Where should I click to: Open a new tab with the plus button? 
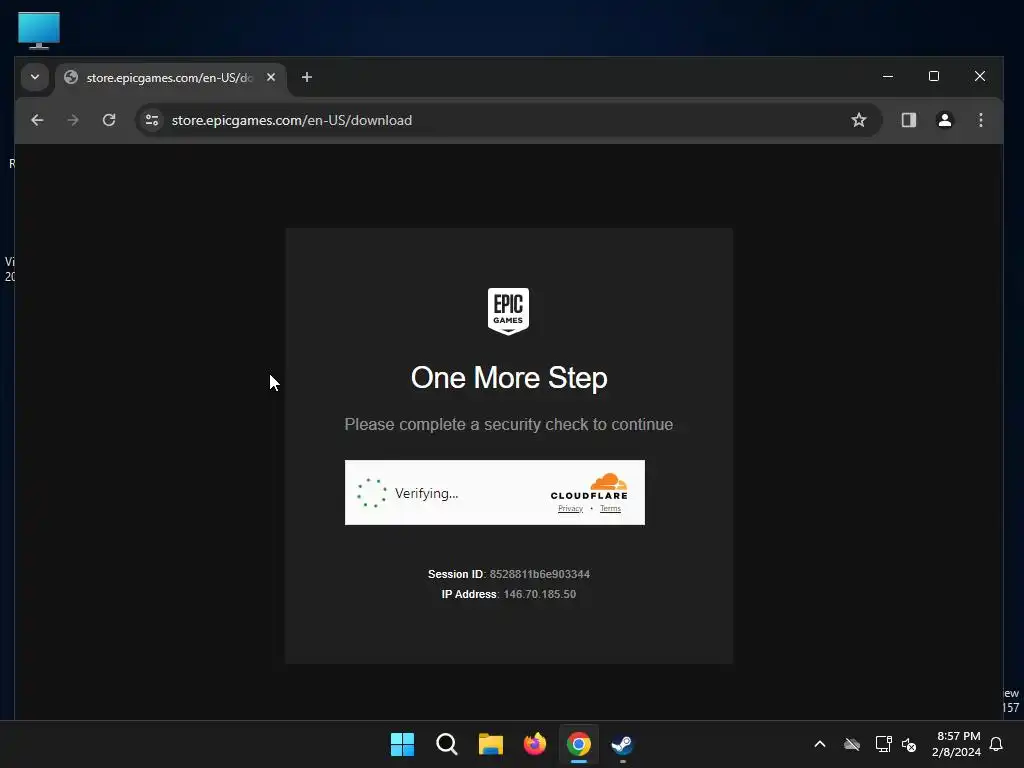tap(307, 78)
